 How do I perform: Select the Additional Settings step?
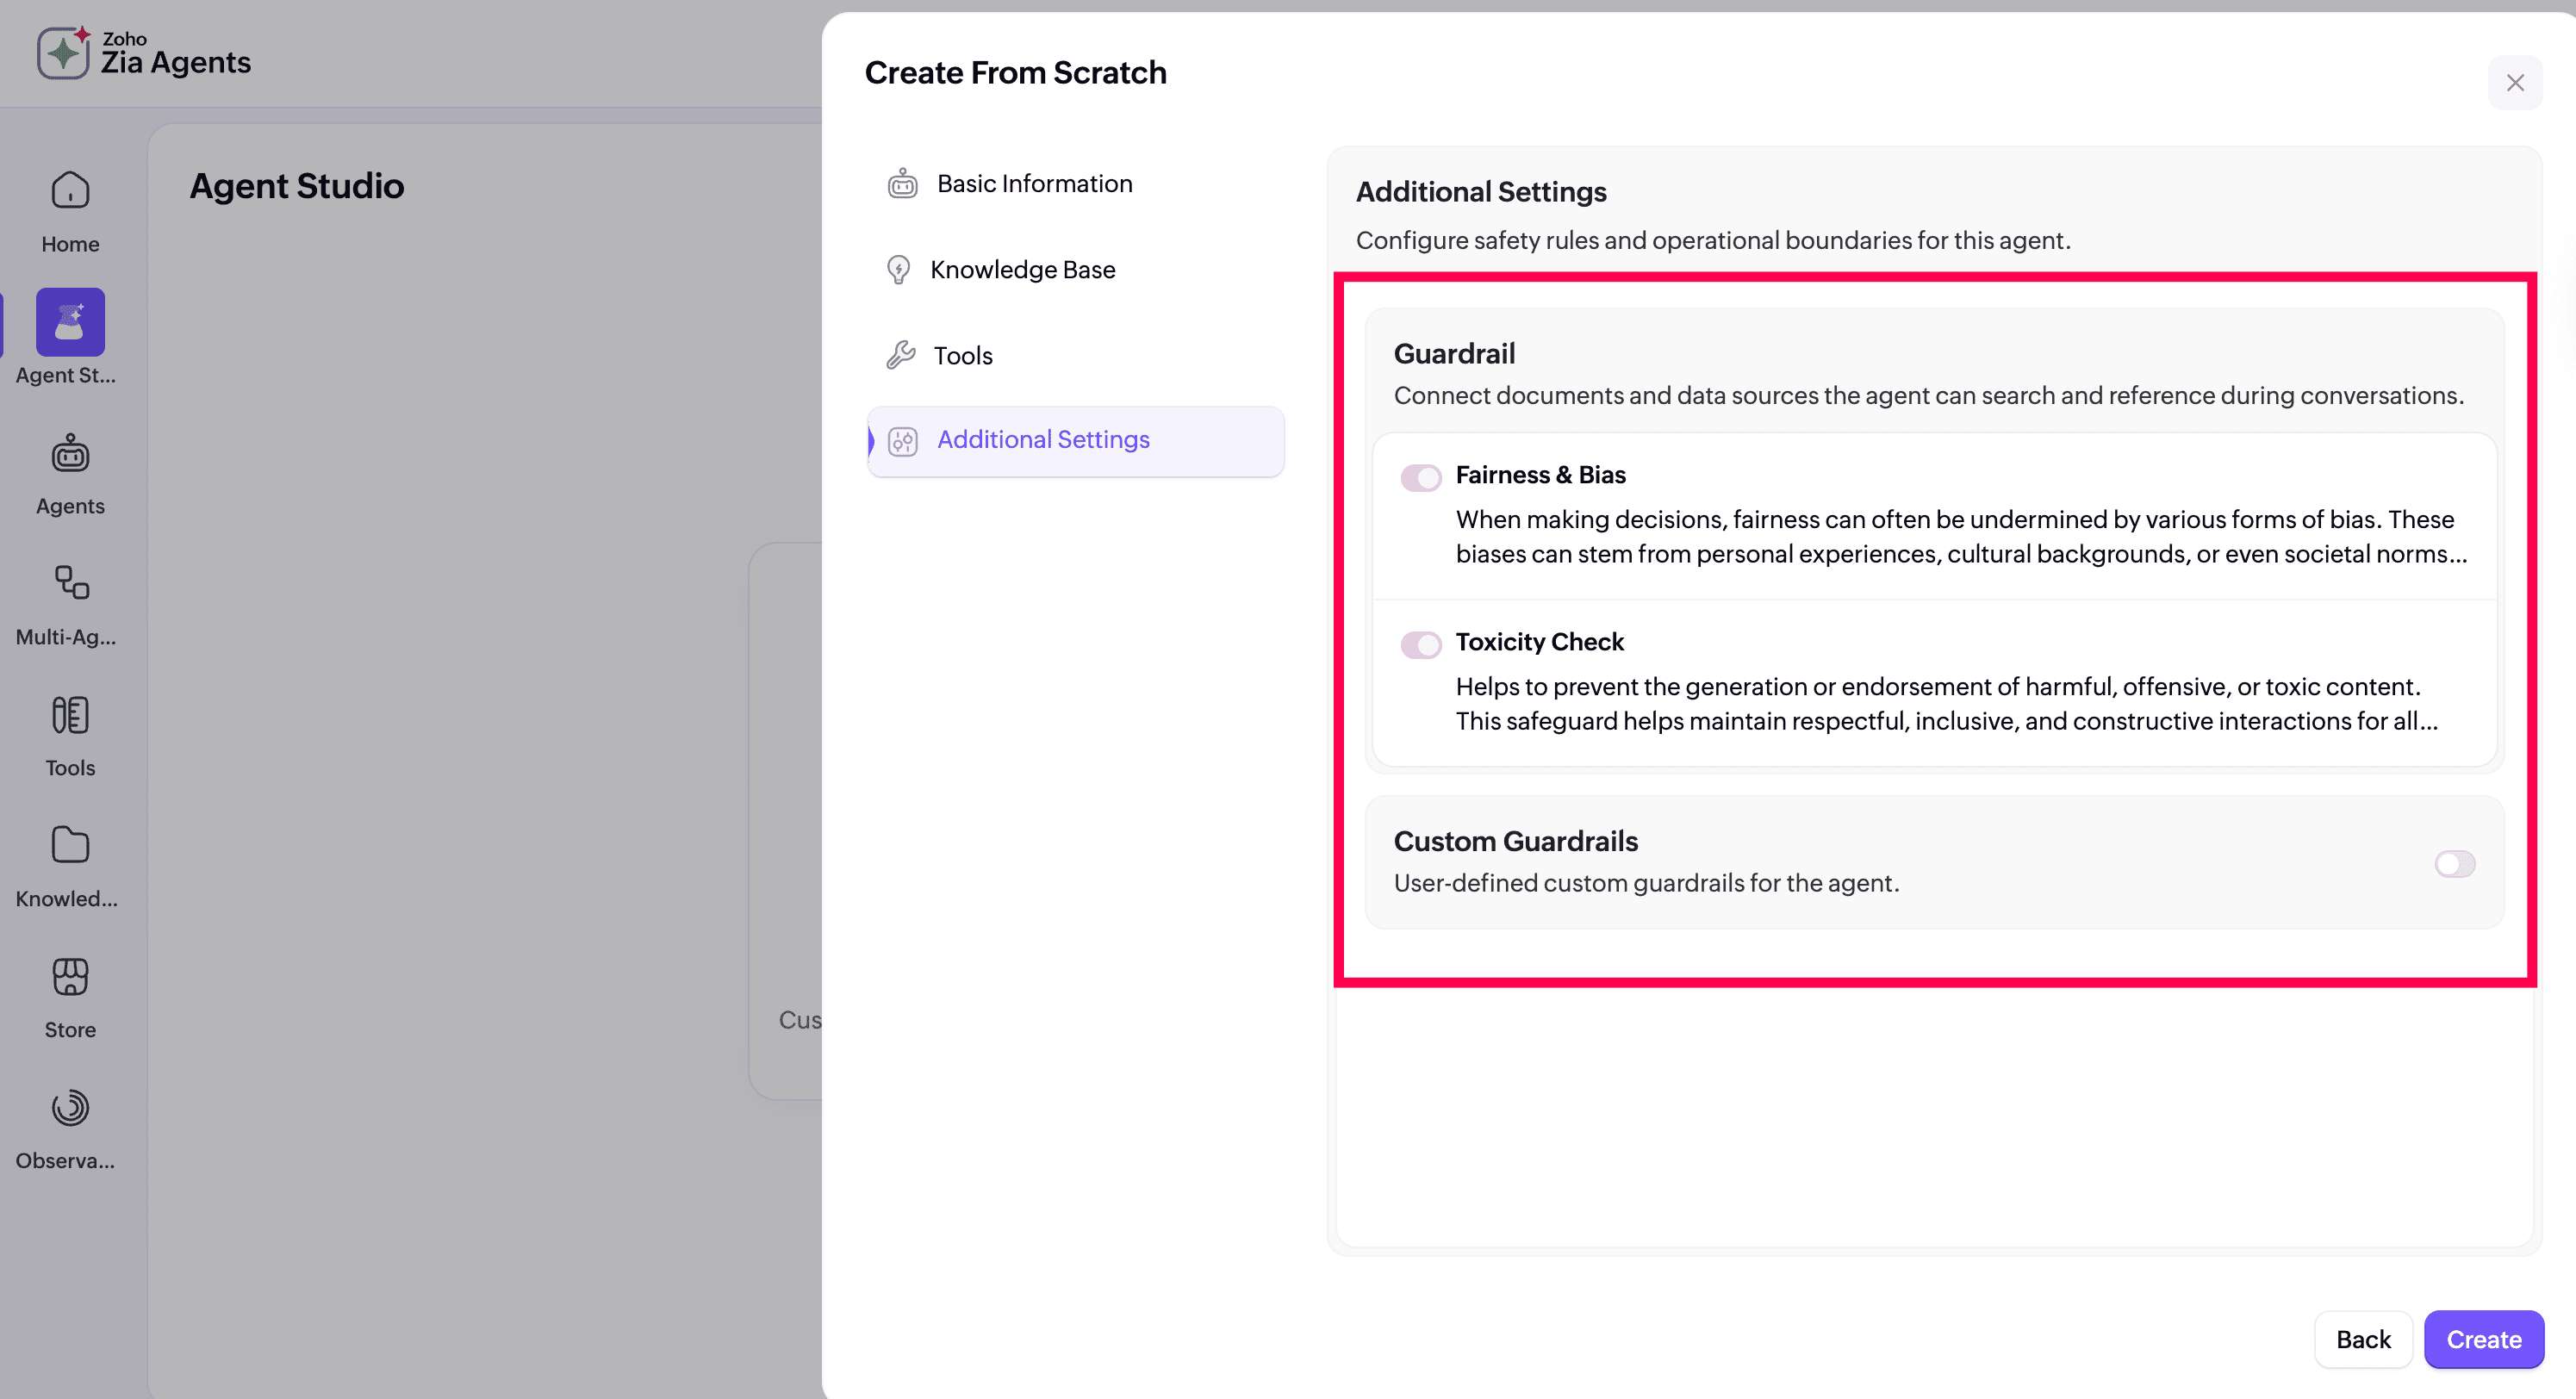tap(1076, 441)
